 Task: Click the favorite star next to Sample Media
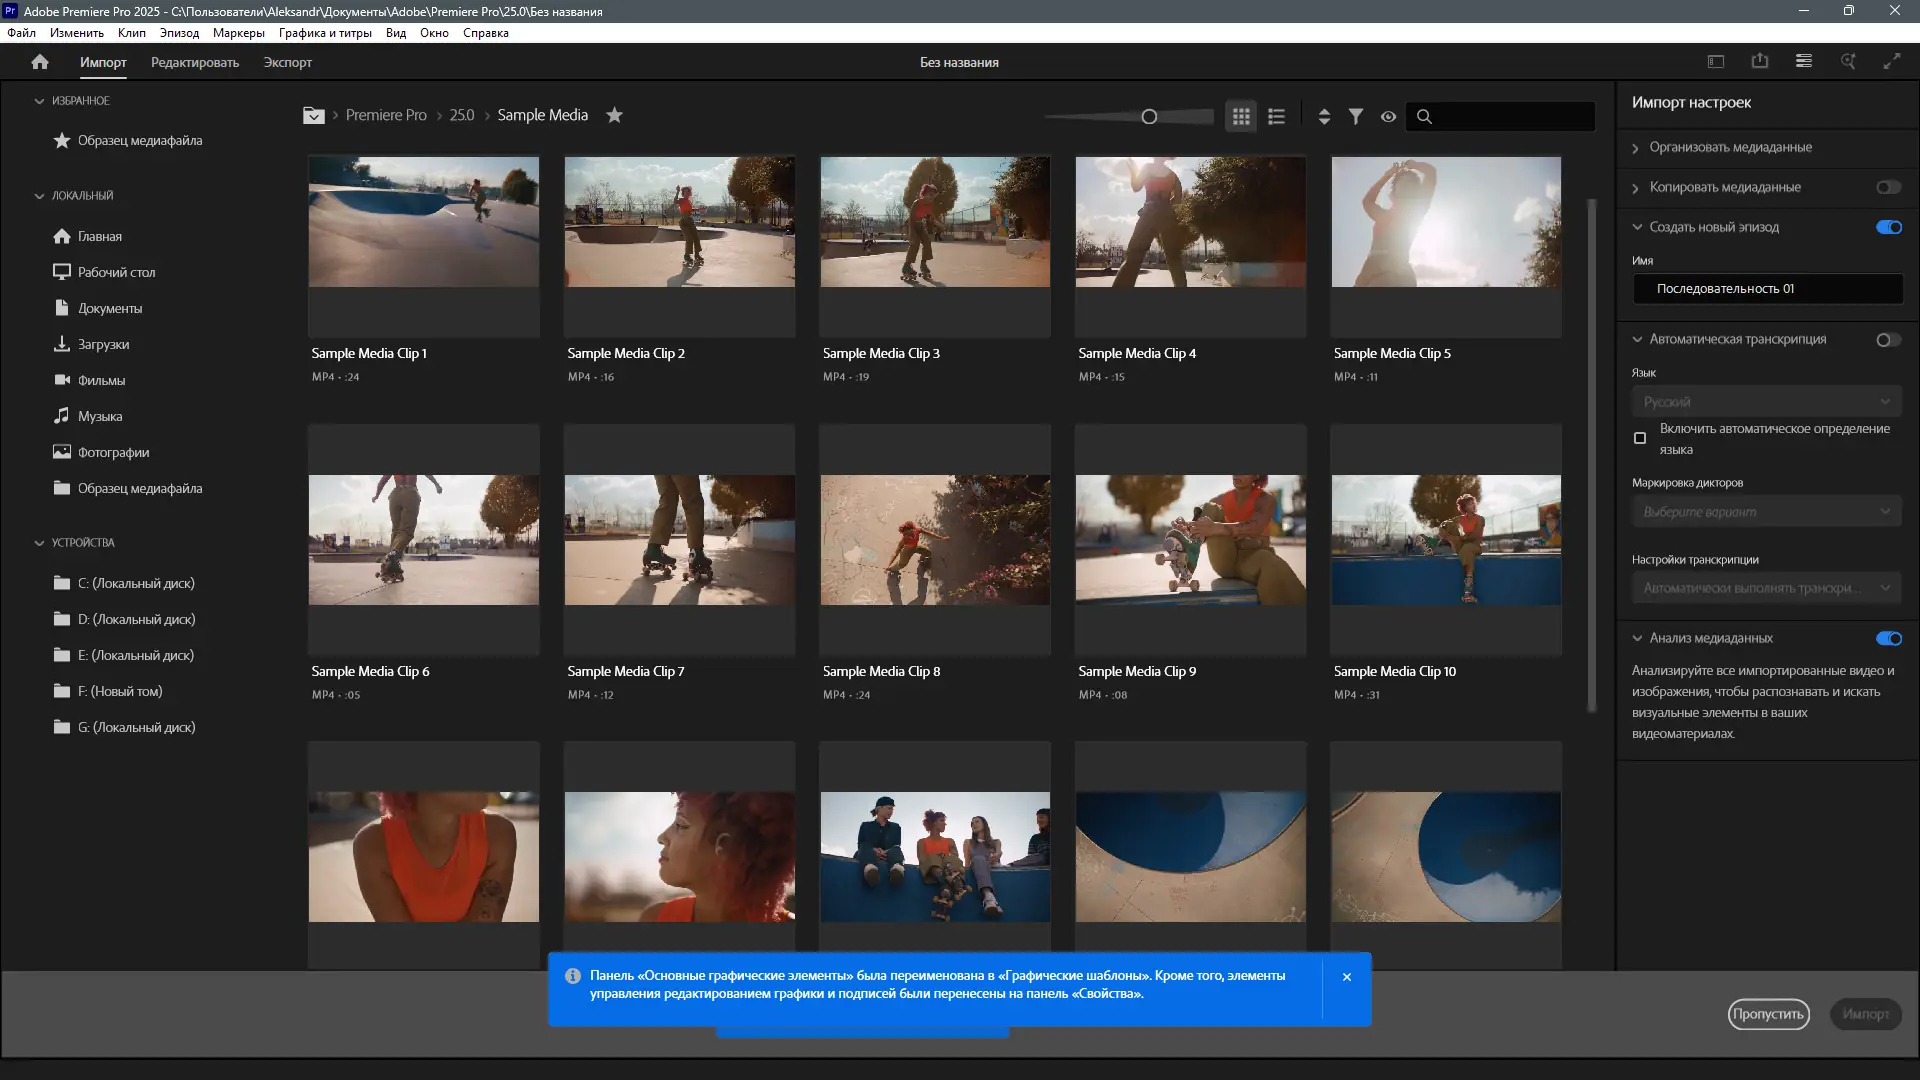[x=615, y=115]
